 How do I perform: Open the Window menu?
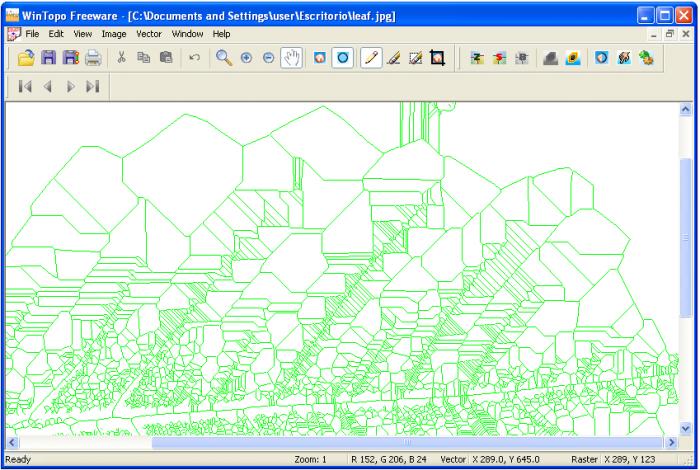point(188,34)
